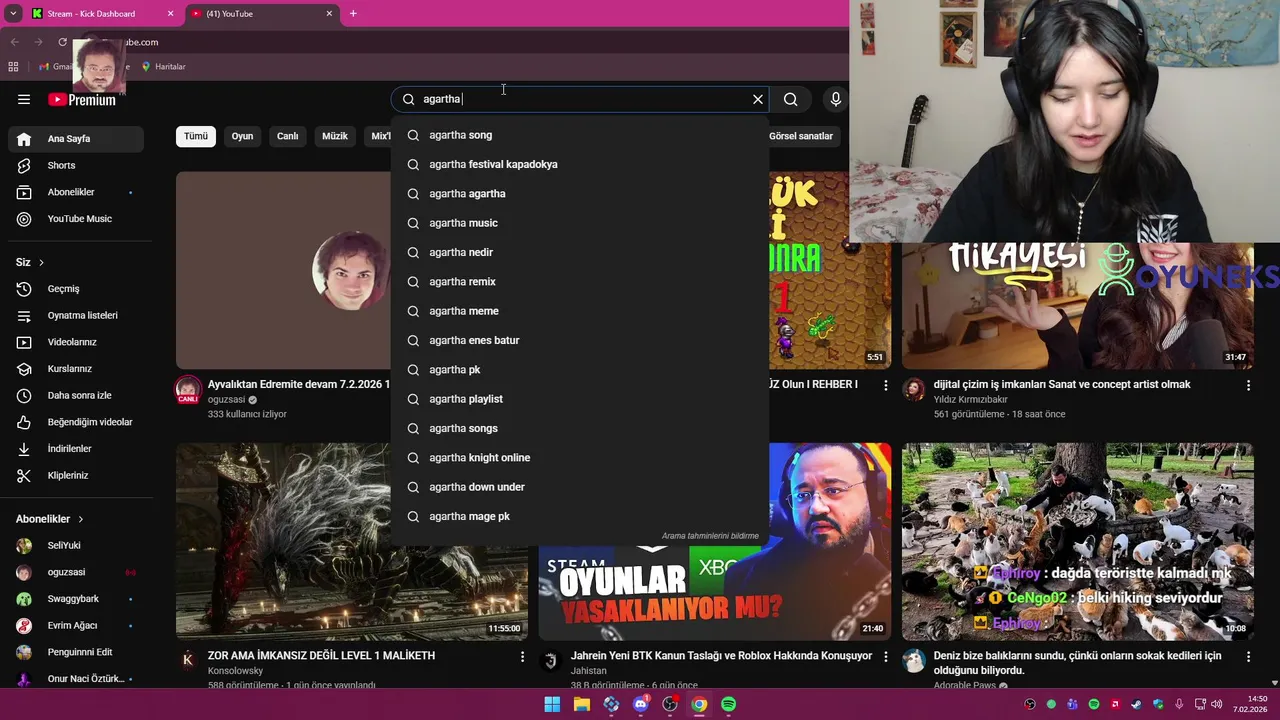Select suggestion 'agartha nedir'
The width and height of the screenshot is (1280, 720).
pos(580,252)
